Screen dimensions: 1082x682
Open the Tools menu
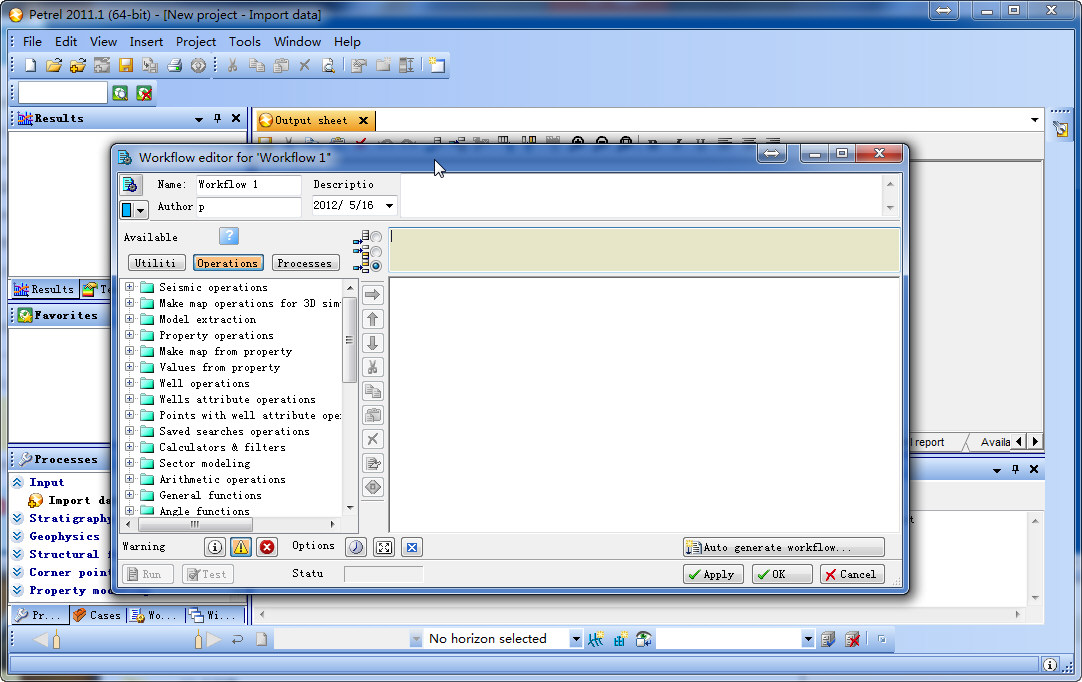[244, 41]
